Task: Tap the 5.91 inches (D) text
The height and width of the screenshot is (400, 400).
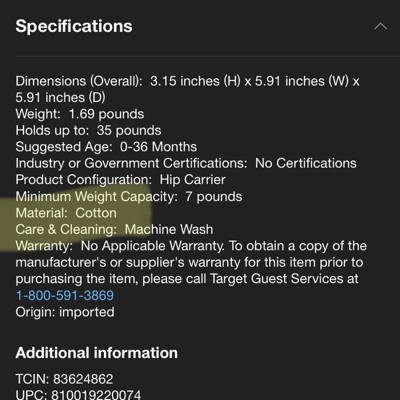Action: point(60,97)
